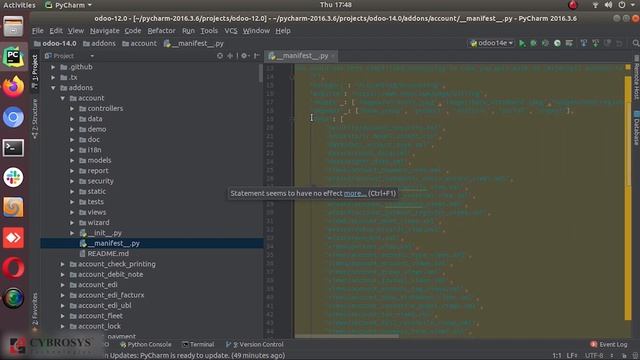This screenshot has height=360, width=640.
Task: Launch Firefox from the dock
Action: point(13,87)
